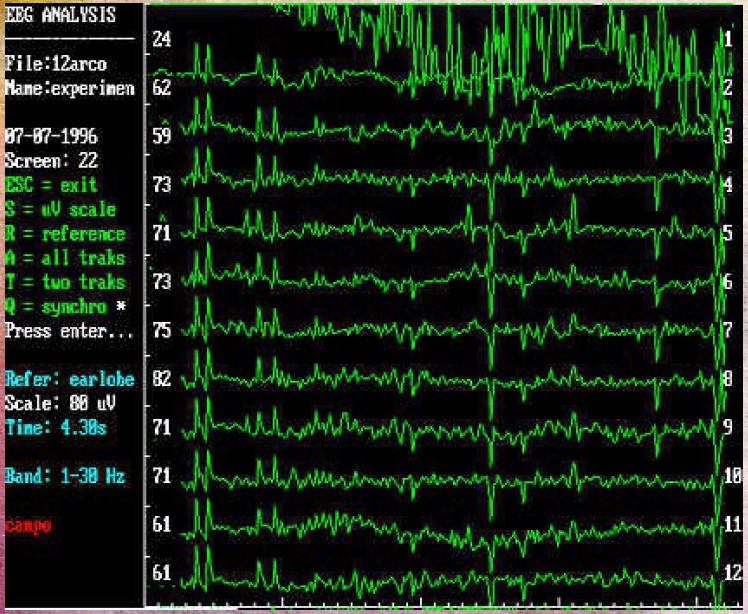This screenshot has height=614, width=748.
Task: Activate the 'A = all traks' option
Action: tap(65, 258)
